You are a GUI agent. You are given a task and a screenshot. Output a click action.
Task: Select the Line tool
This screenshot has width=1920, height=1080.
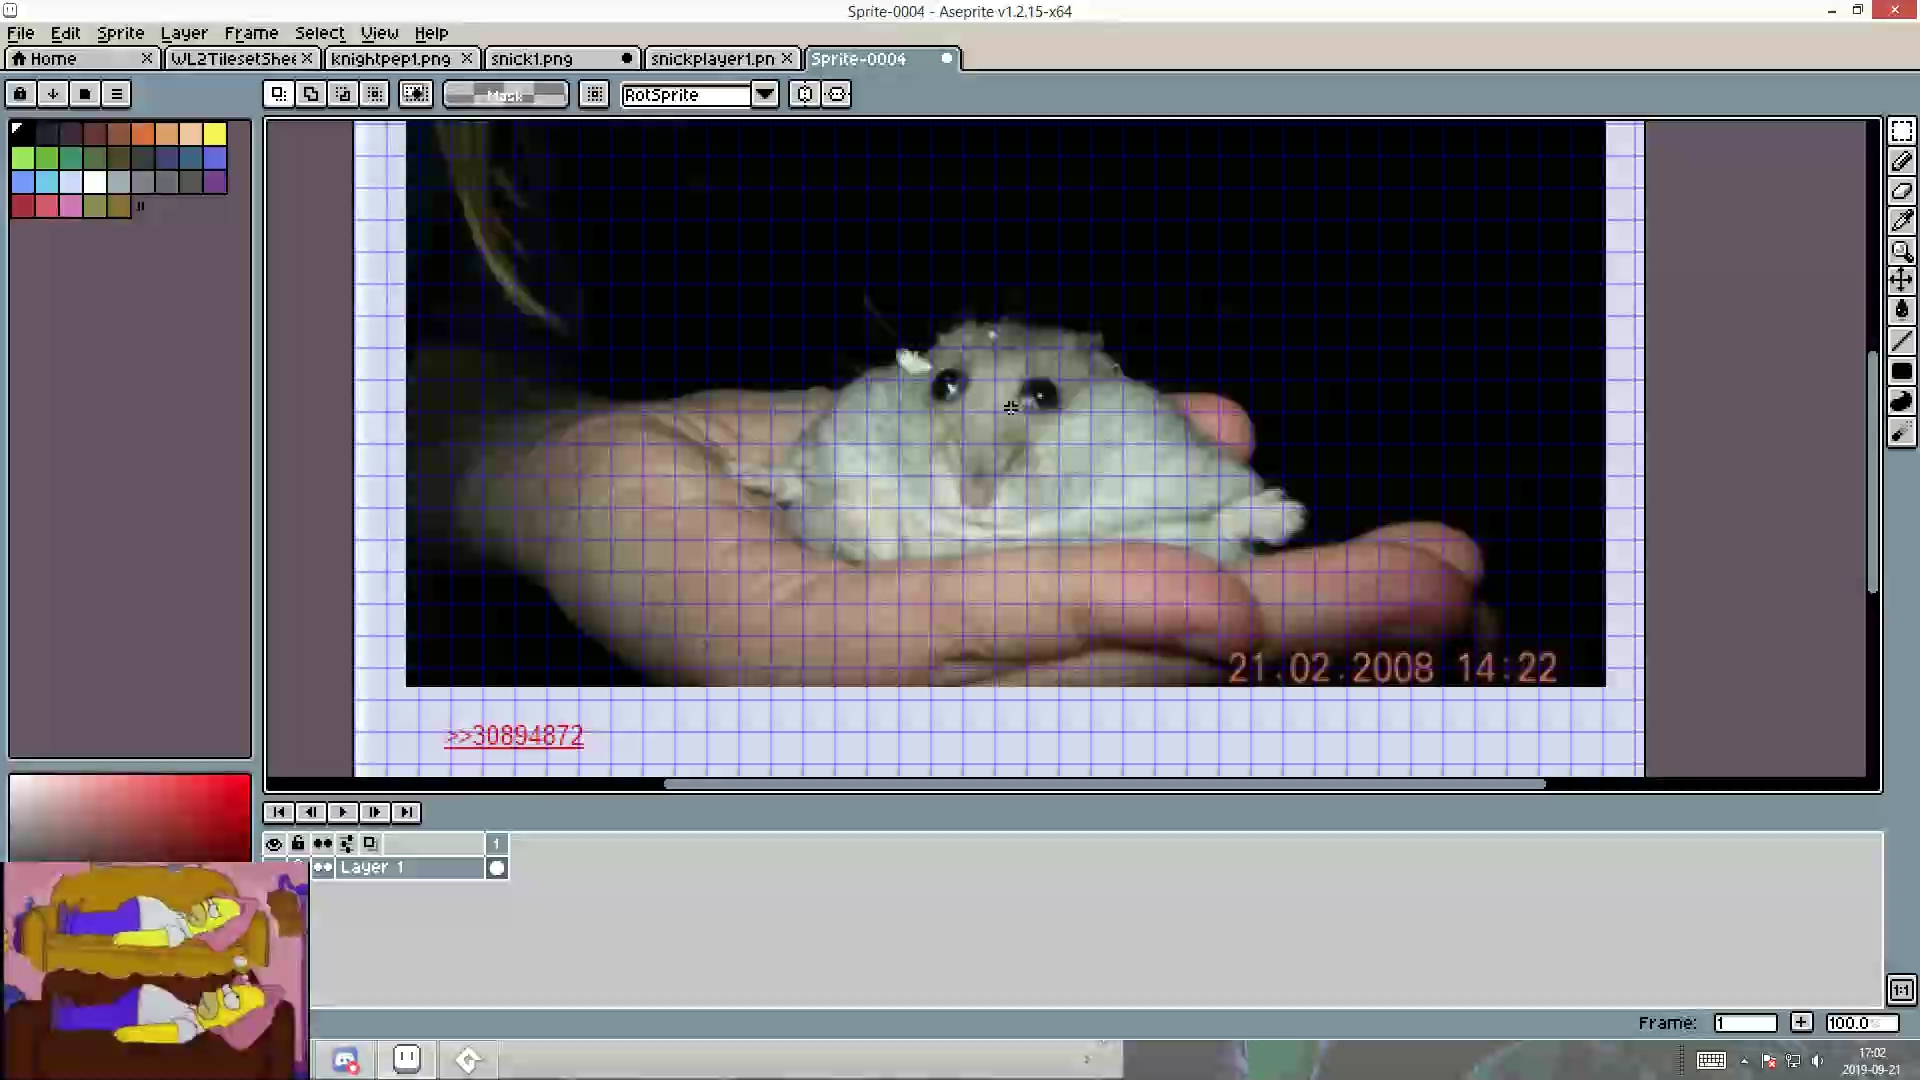pyautogui.click(x=1901, y=341)
